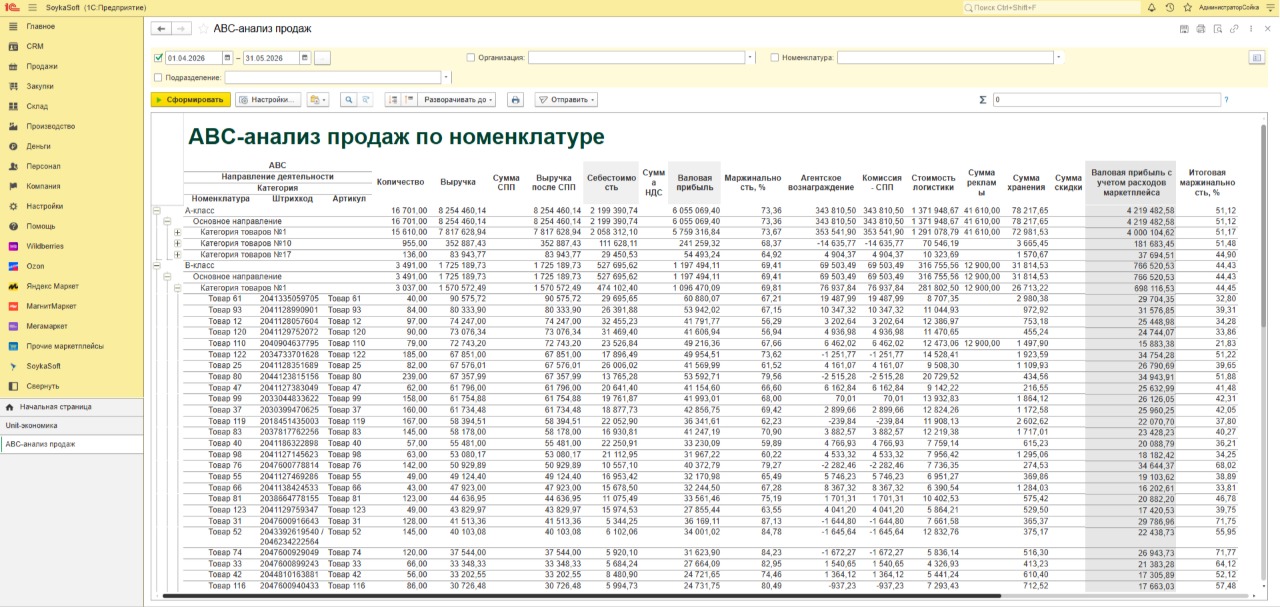Collapse sidebar with Свернуть
Image resolution: width=1280 pixels, height=607 pixels.
click(x=42, y=386)
